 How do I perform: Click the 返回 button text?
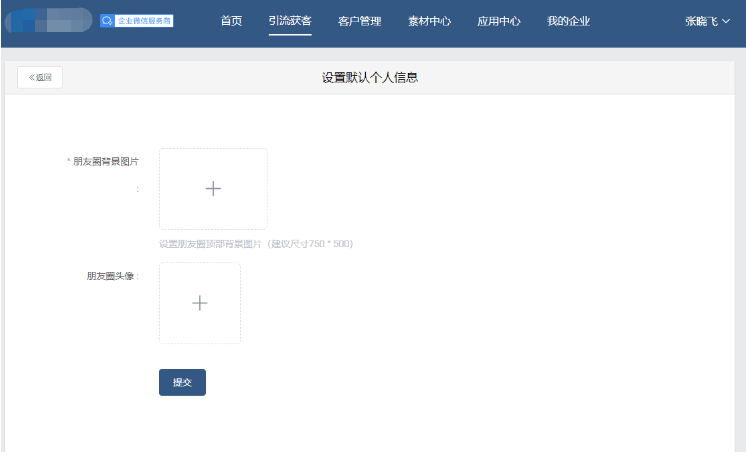point(44,77)
